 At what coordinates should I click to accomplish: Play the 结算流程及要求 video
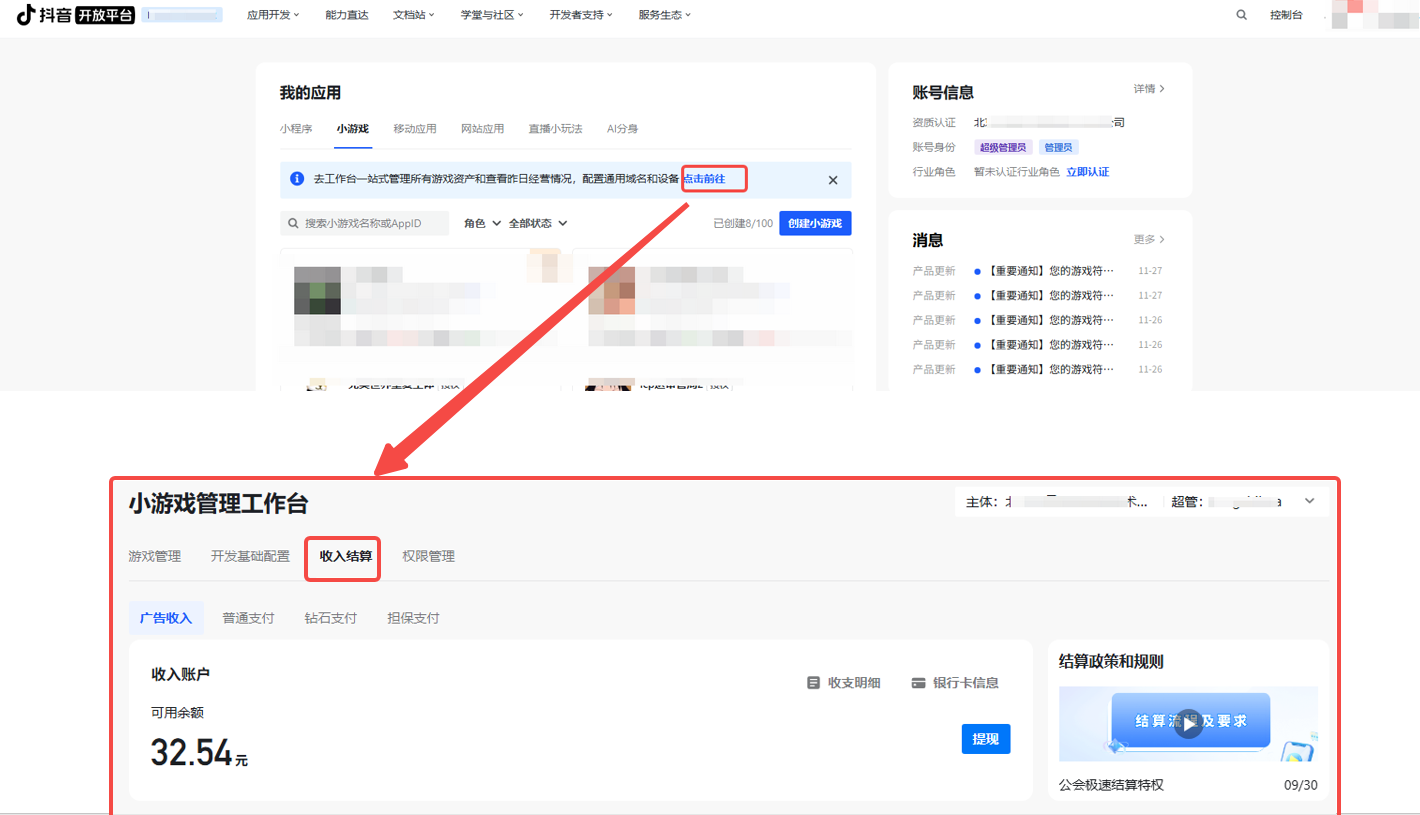1188,724
